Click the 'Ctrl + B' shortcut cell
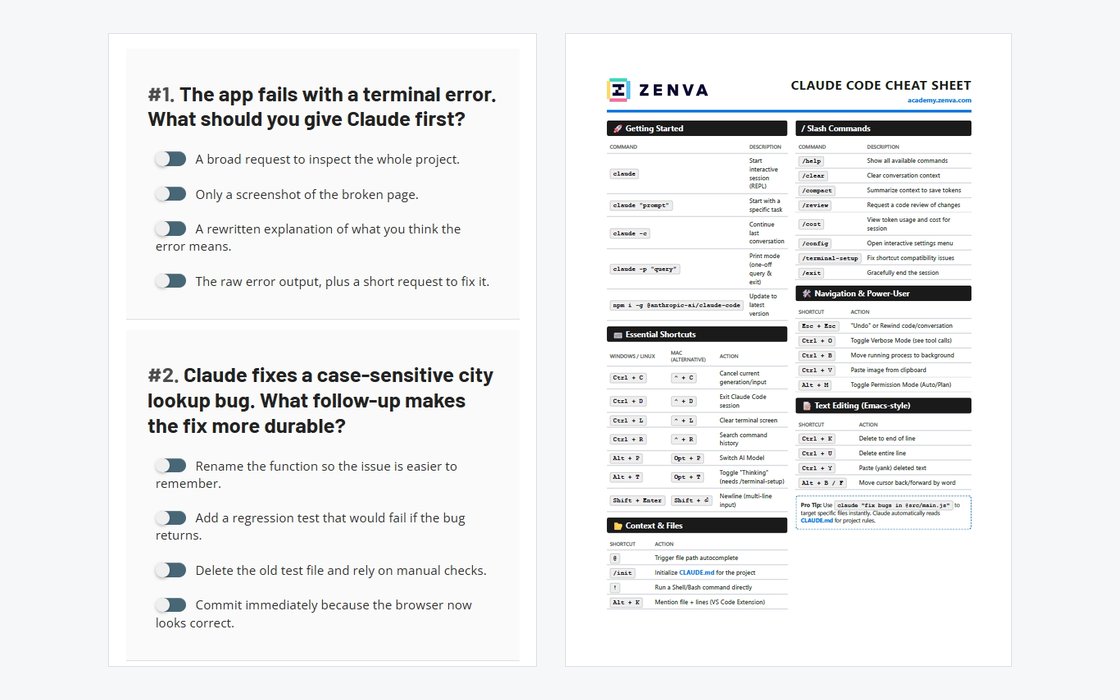 pos(816,355)
